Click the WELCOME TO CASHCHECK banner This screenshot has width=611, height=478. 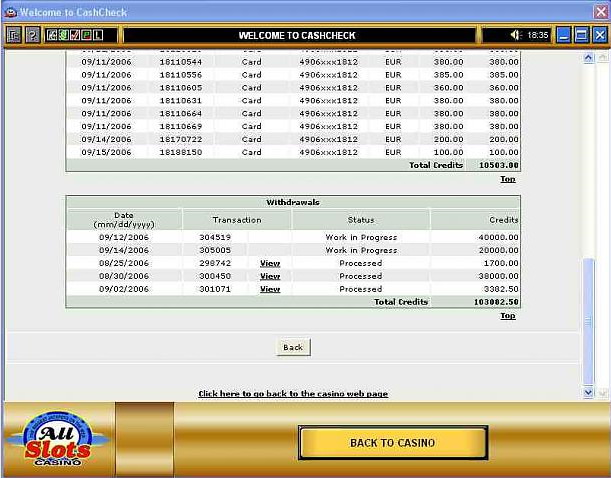tap(297, 35)
